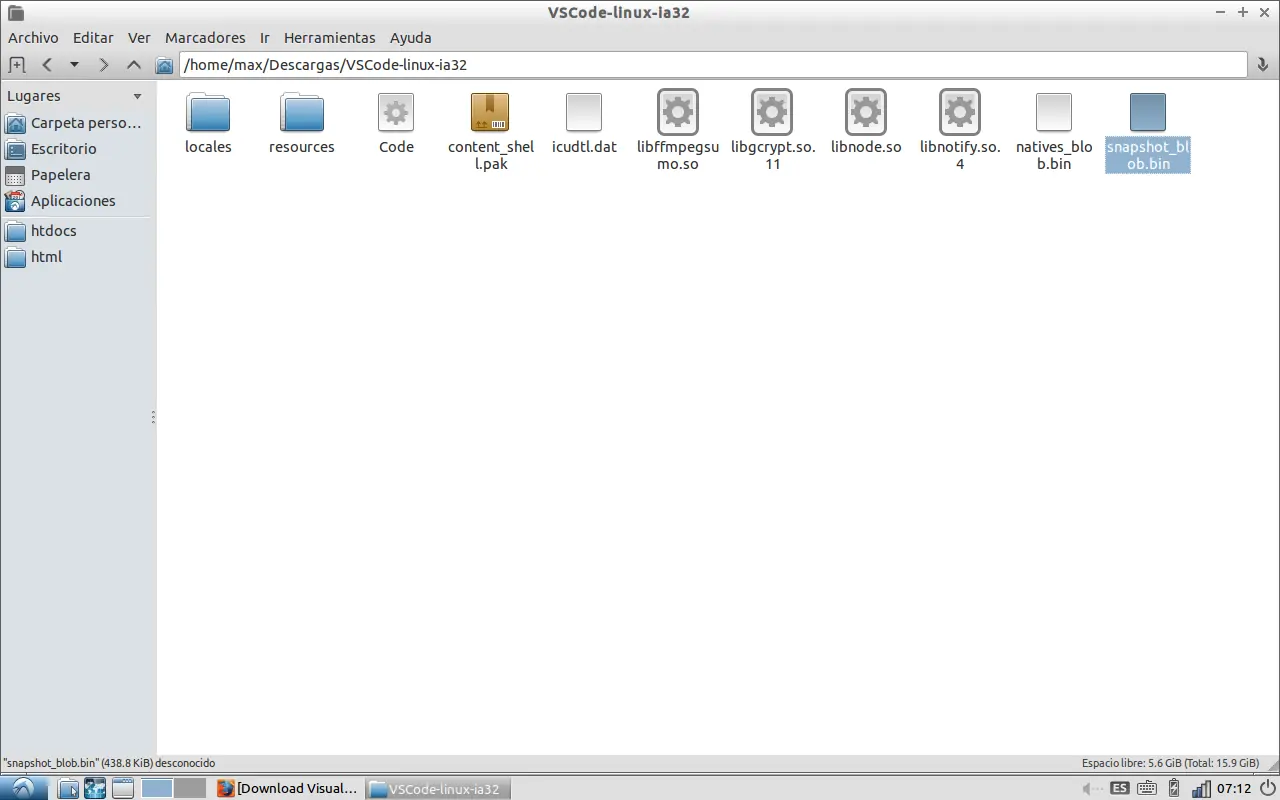This screenshot has height=800, width=1280.
Task: Click the locales folder name label
Action: coord(208,147)
